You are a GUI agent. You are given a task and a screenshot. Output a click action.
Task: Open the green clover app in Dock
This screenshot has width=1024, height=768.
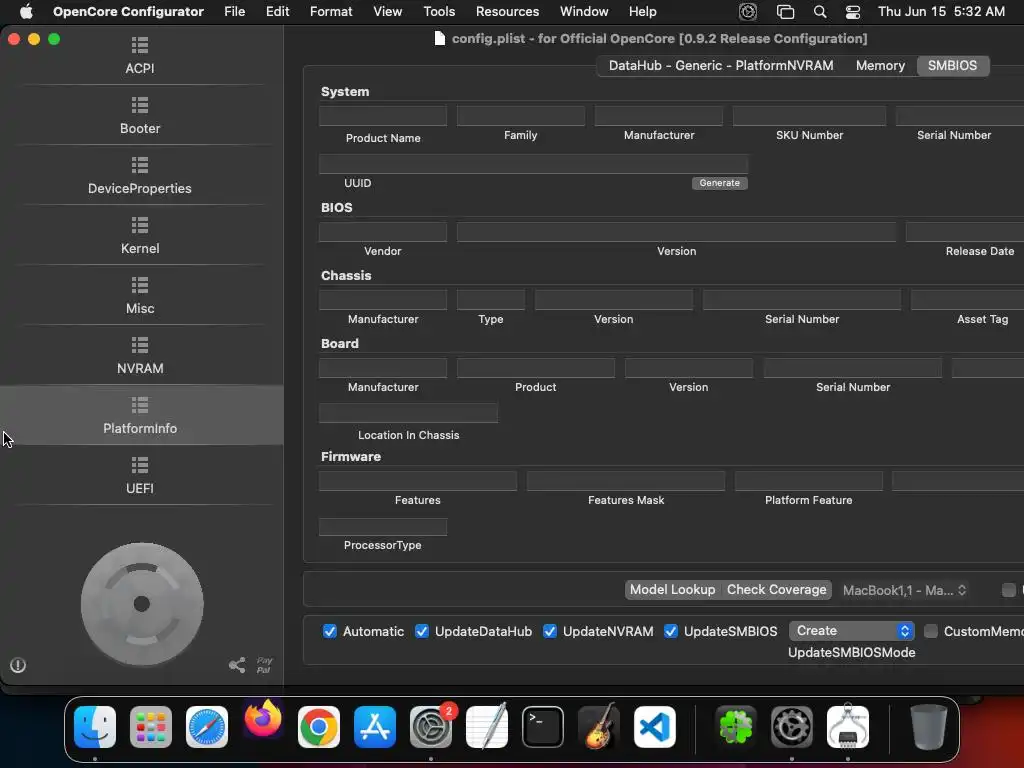coord(735,727)
